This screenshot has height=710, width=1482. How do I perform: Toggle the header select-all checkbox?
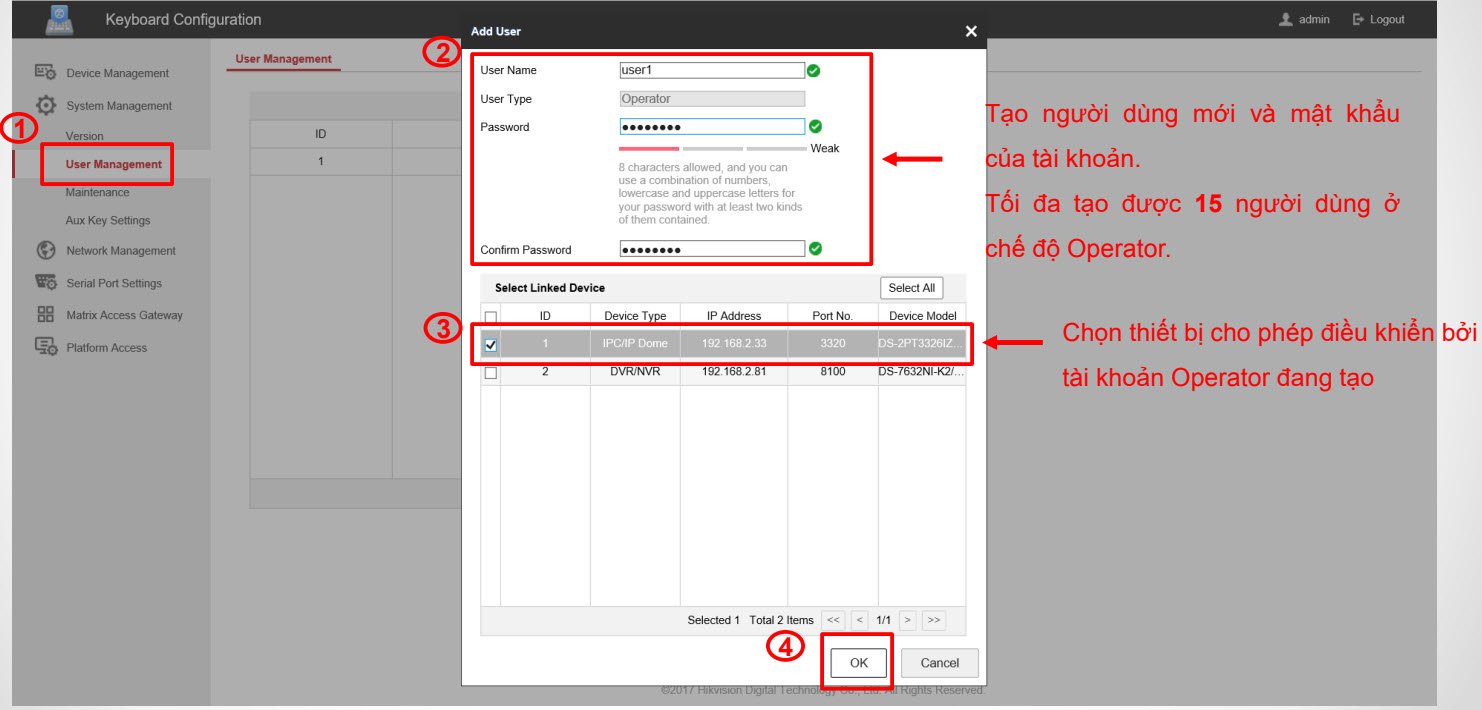coord(491,316)
